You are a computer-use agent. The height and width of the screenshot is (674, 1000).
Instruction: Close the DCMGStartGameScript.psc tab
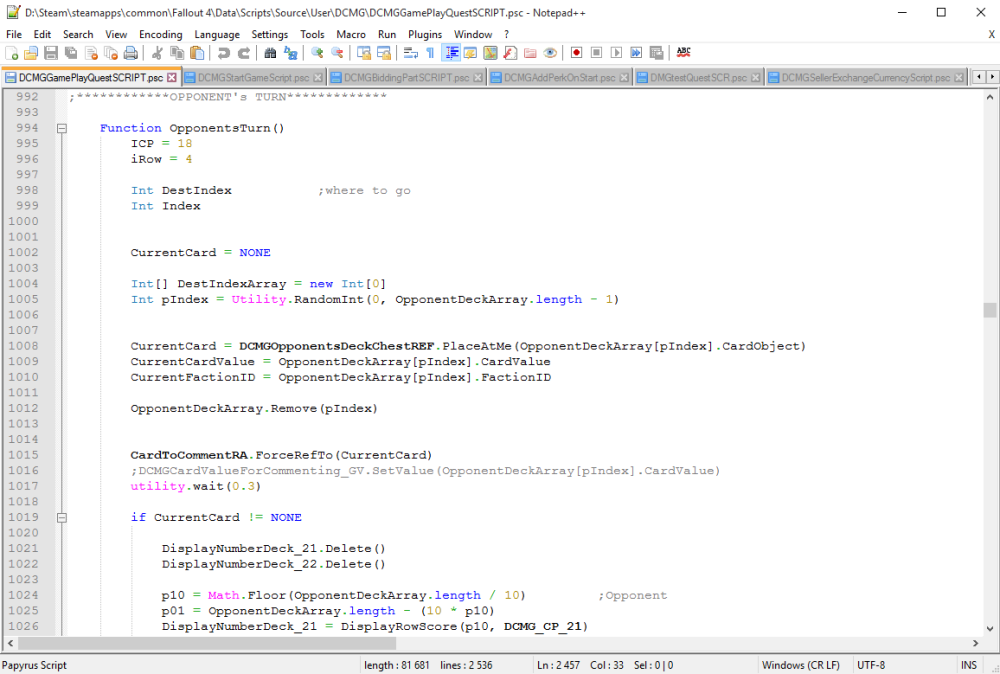(x=318, y=78)
